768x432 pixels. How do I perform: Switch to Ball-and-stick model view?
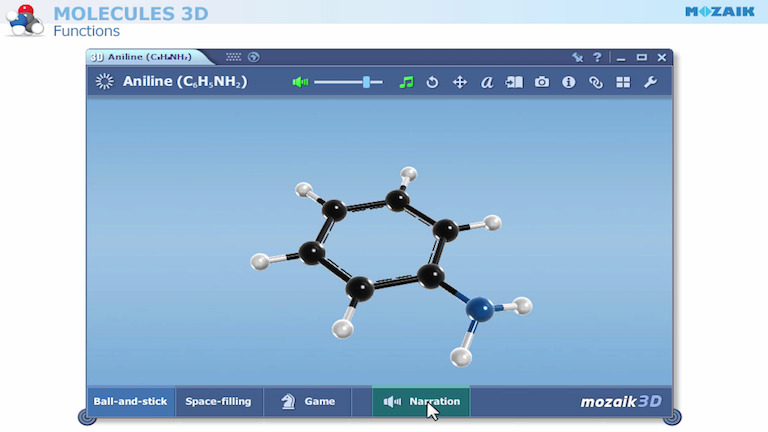[x=131, y=401]
